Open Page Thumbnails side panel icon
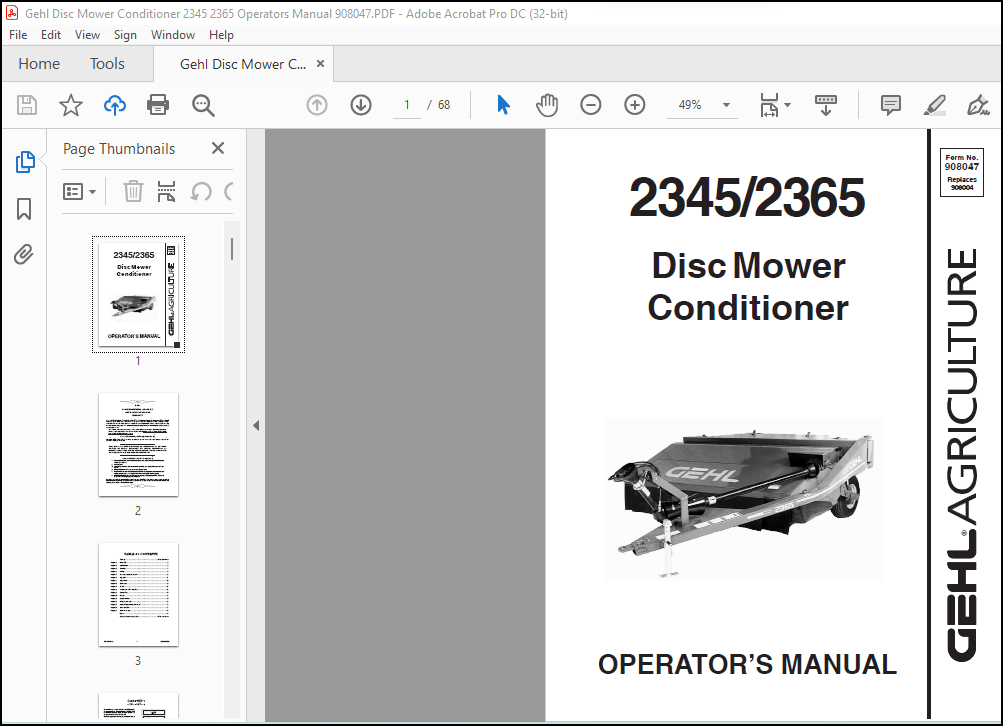The width and height of the screenshot is (1003, 726). [x=25, y=162]
